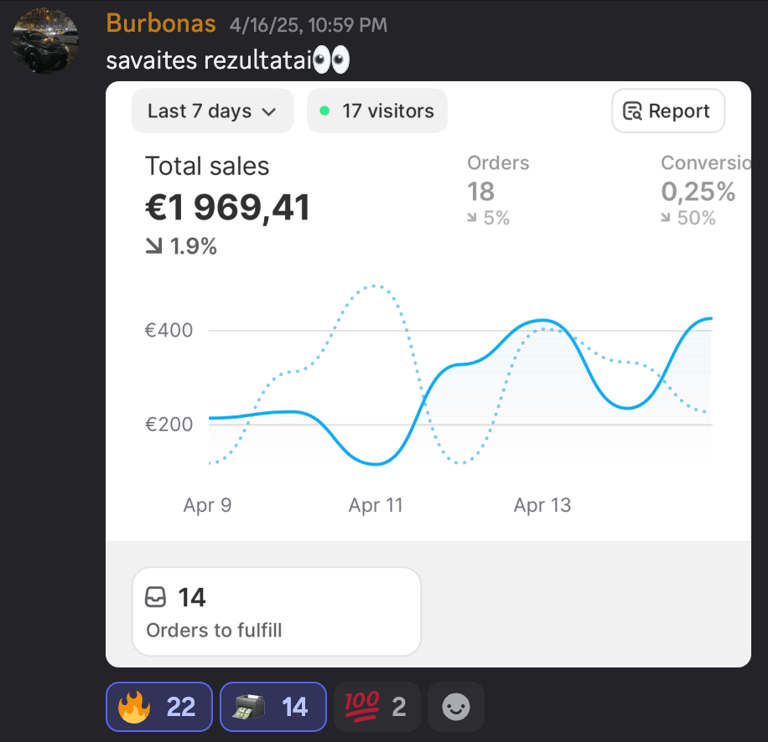Screen dimensions: 768x742
Task: Click the Report magnifier icon
Action: pyautogui.click(x=632, y=111)
